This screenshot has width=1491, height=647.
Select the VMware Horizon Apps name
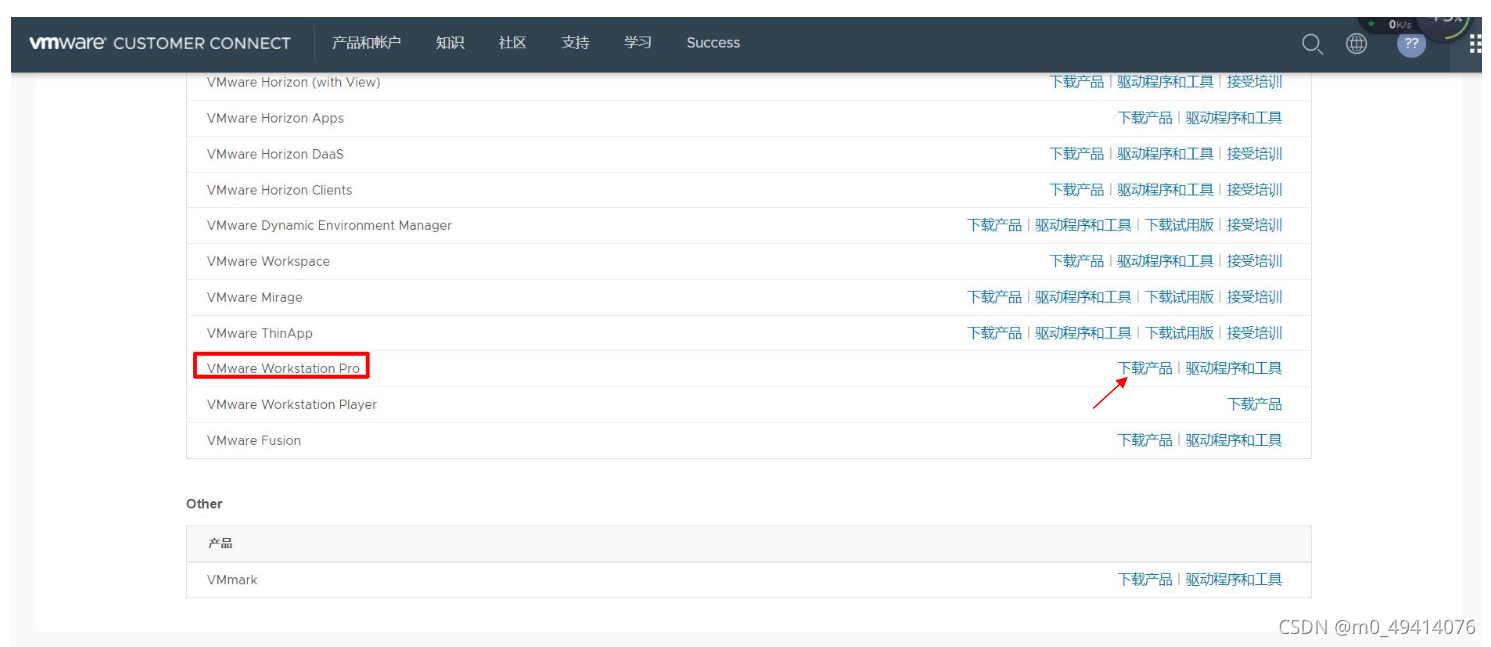pos(275,118)
